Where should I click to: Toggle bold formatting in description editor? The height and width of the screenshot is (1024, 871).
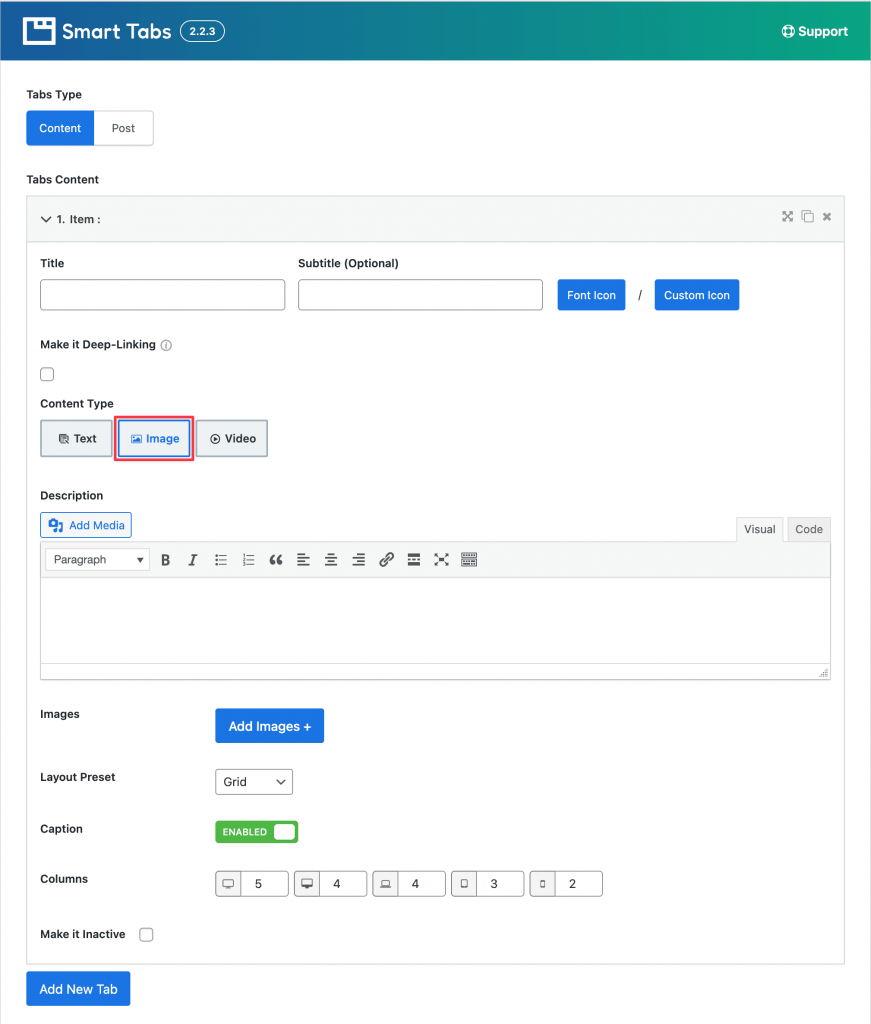tap(166, 560)
